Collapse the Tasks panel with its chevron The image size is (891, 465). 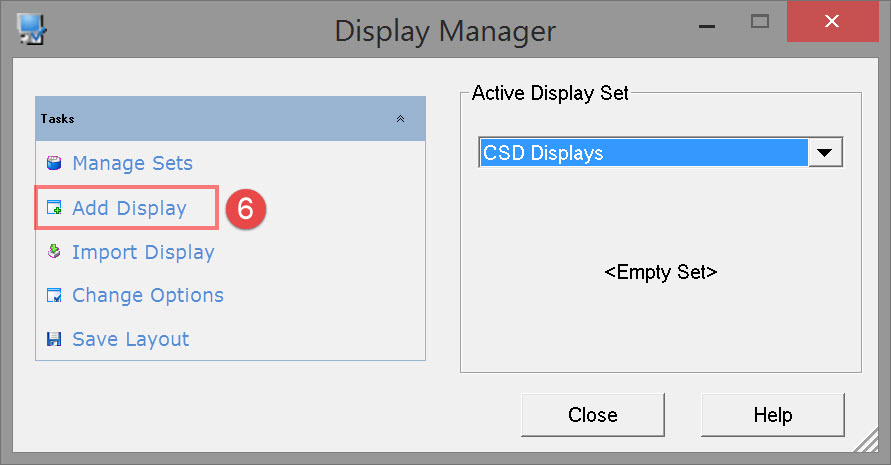[x=401, y=118]
